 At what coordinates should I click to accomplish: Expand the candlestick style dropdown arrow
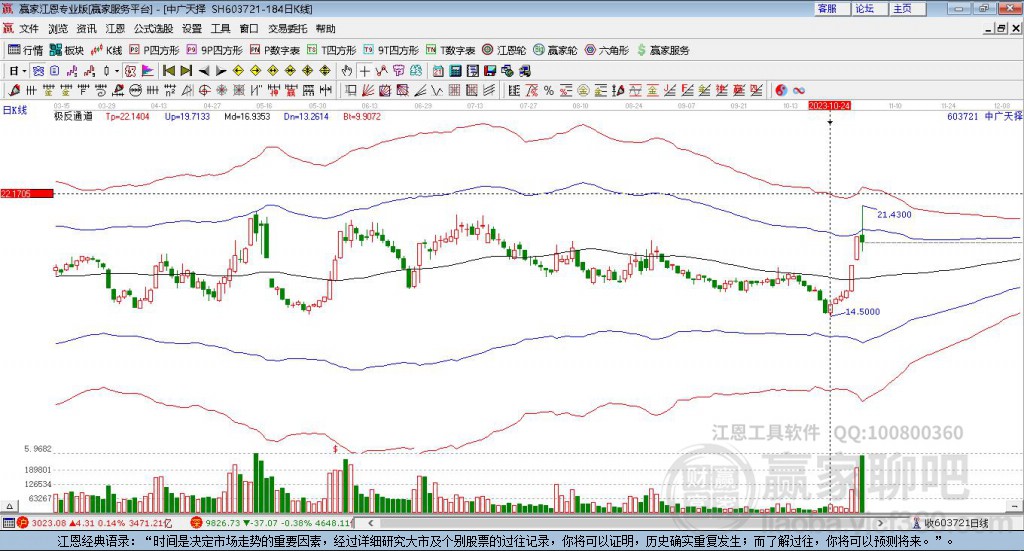(x=117, y=71)
